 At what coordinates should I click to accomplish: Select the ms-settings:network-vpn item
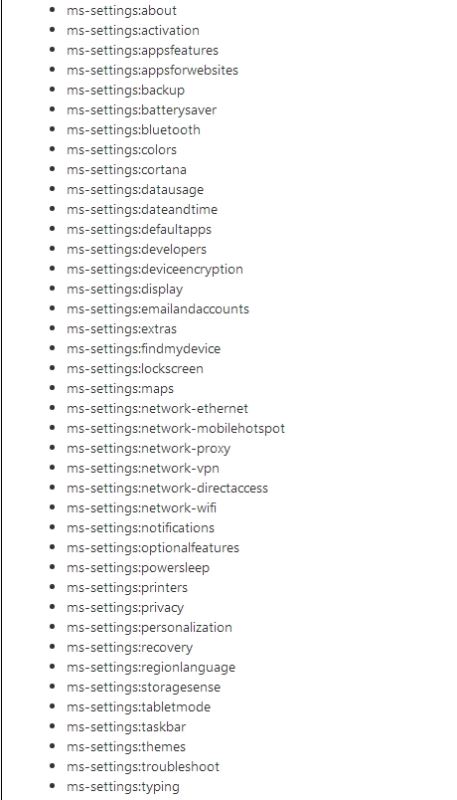pyautogui.click(x=143, y=468)
